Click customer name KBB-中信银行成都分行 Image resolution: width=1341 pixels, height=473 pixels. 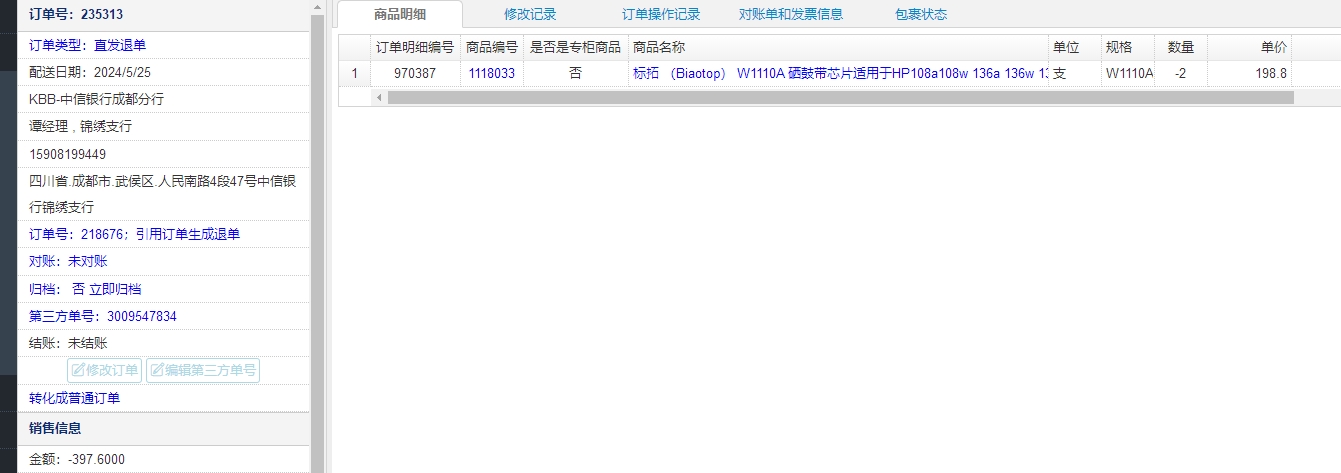pyautogui.click(x=96, y=99)
